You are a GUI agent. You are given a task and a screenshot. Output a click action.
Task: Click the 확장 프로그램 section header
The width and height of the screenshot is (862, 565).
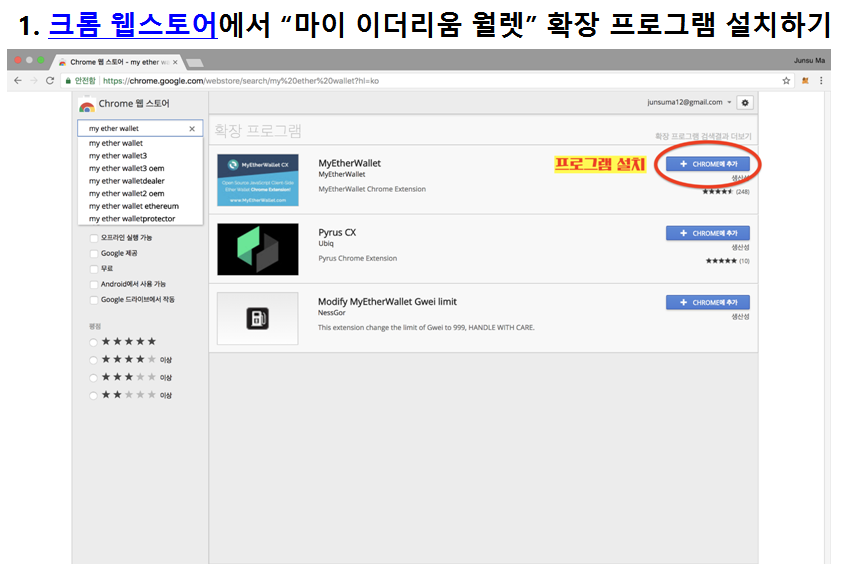coord(257,131)
